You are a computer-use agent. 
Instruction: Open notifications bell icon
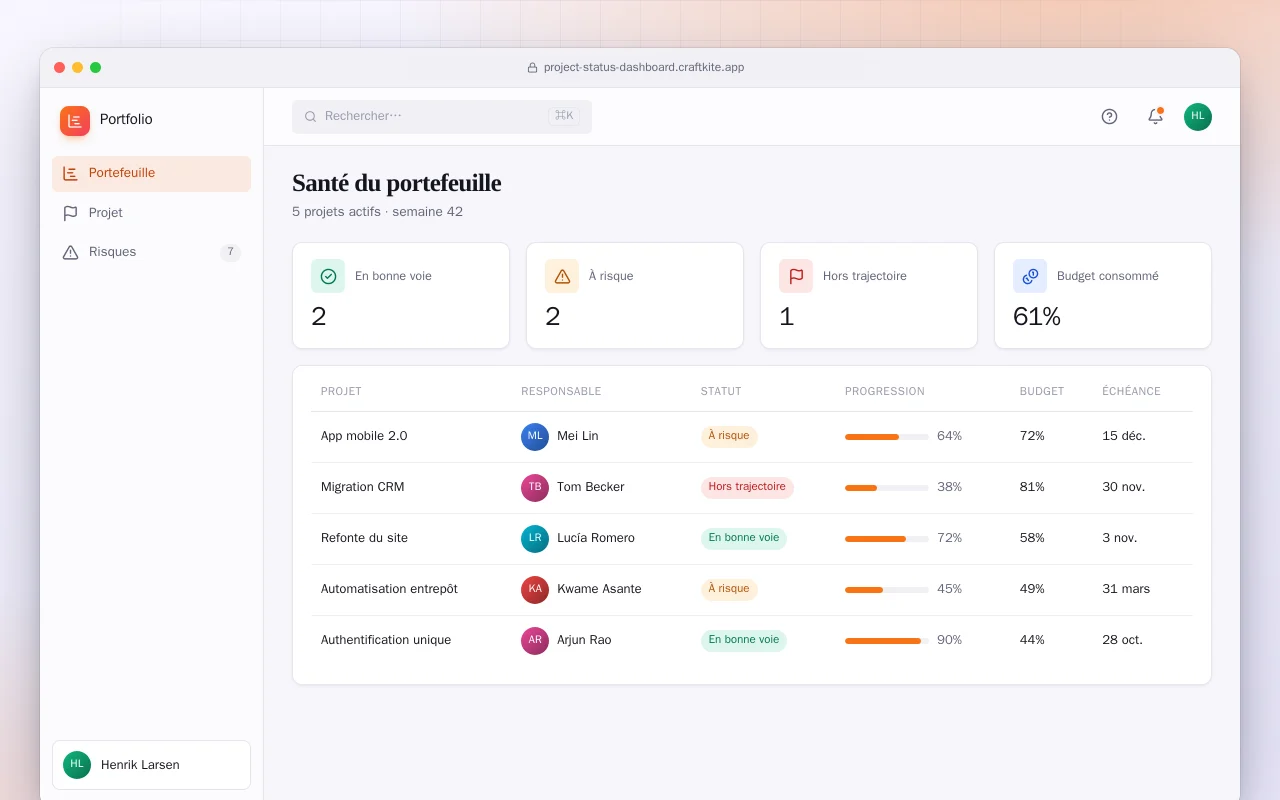tap(1155, 116)
